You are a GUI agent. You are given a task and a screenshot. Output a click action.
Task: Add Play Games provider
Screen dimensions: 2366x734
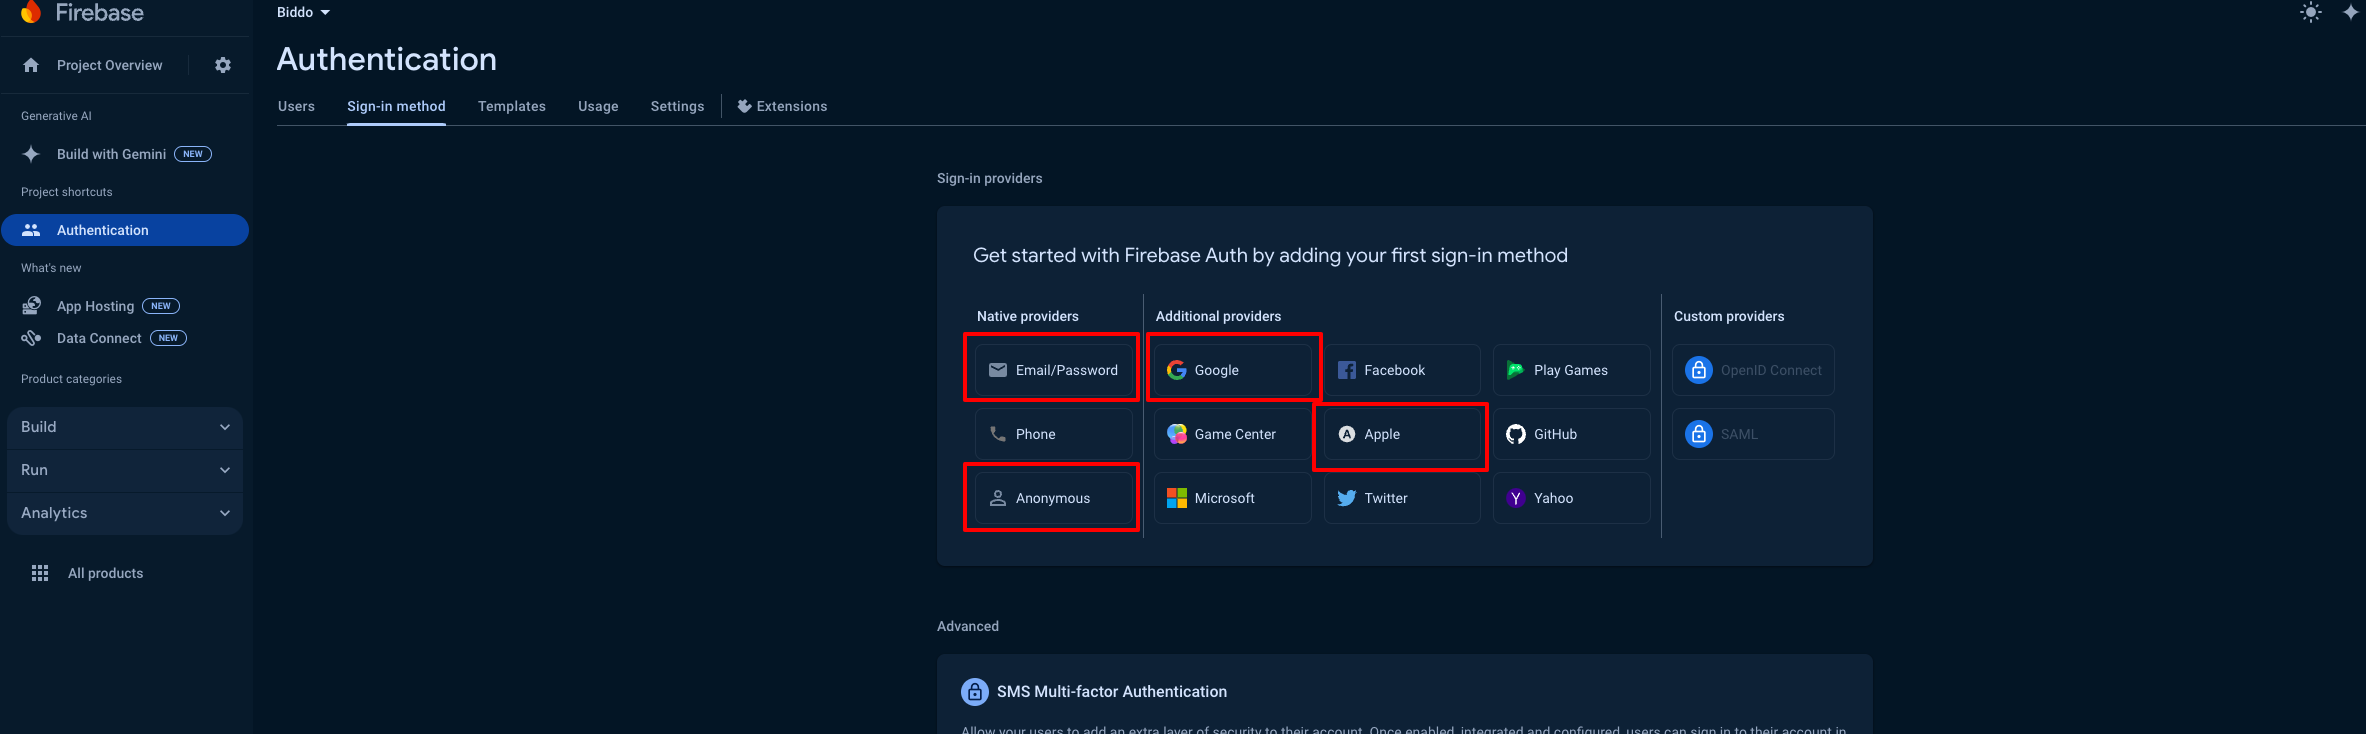pyautogui.click(x=1572, y=370)
